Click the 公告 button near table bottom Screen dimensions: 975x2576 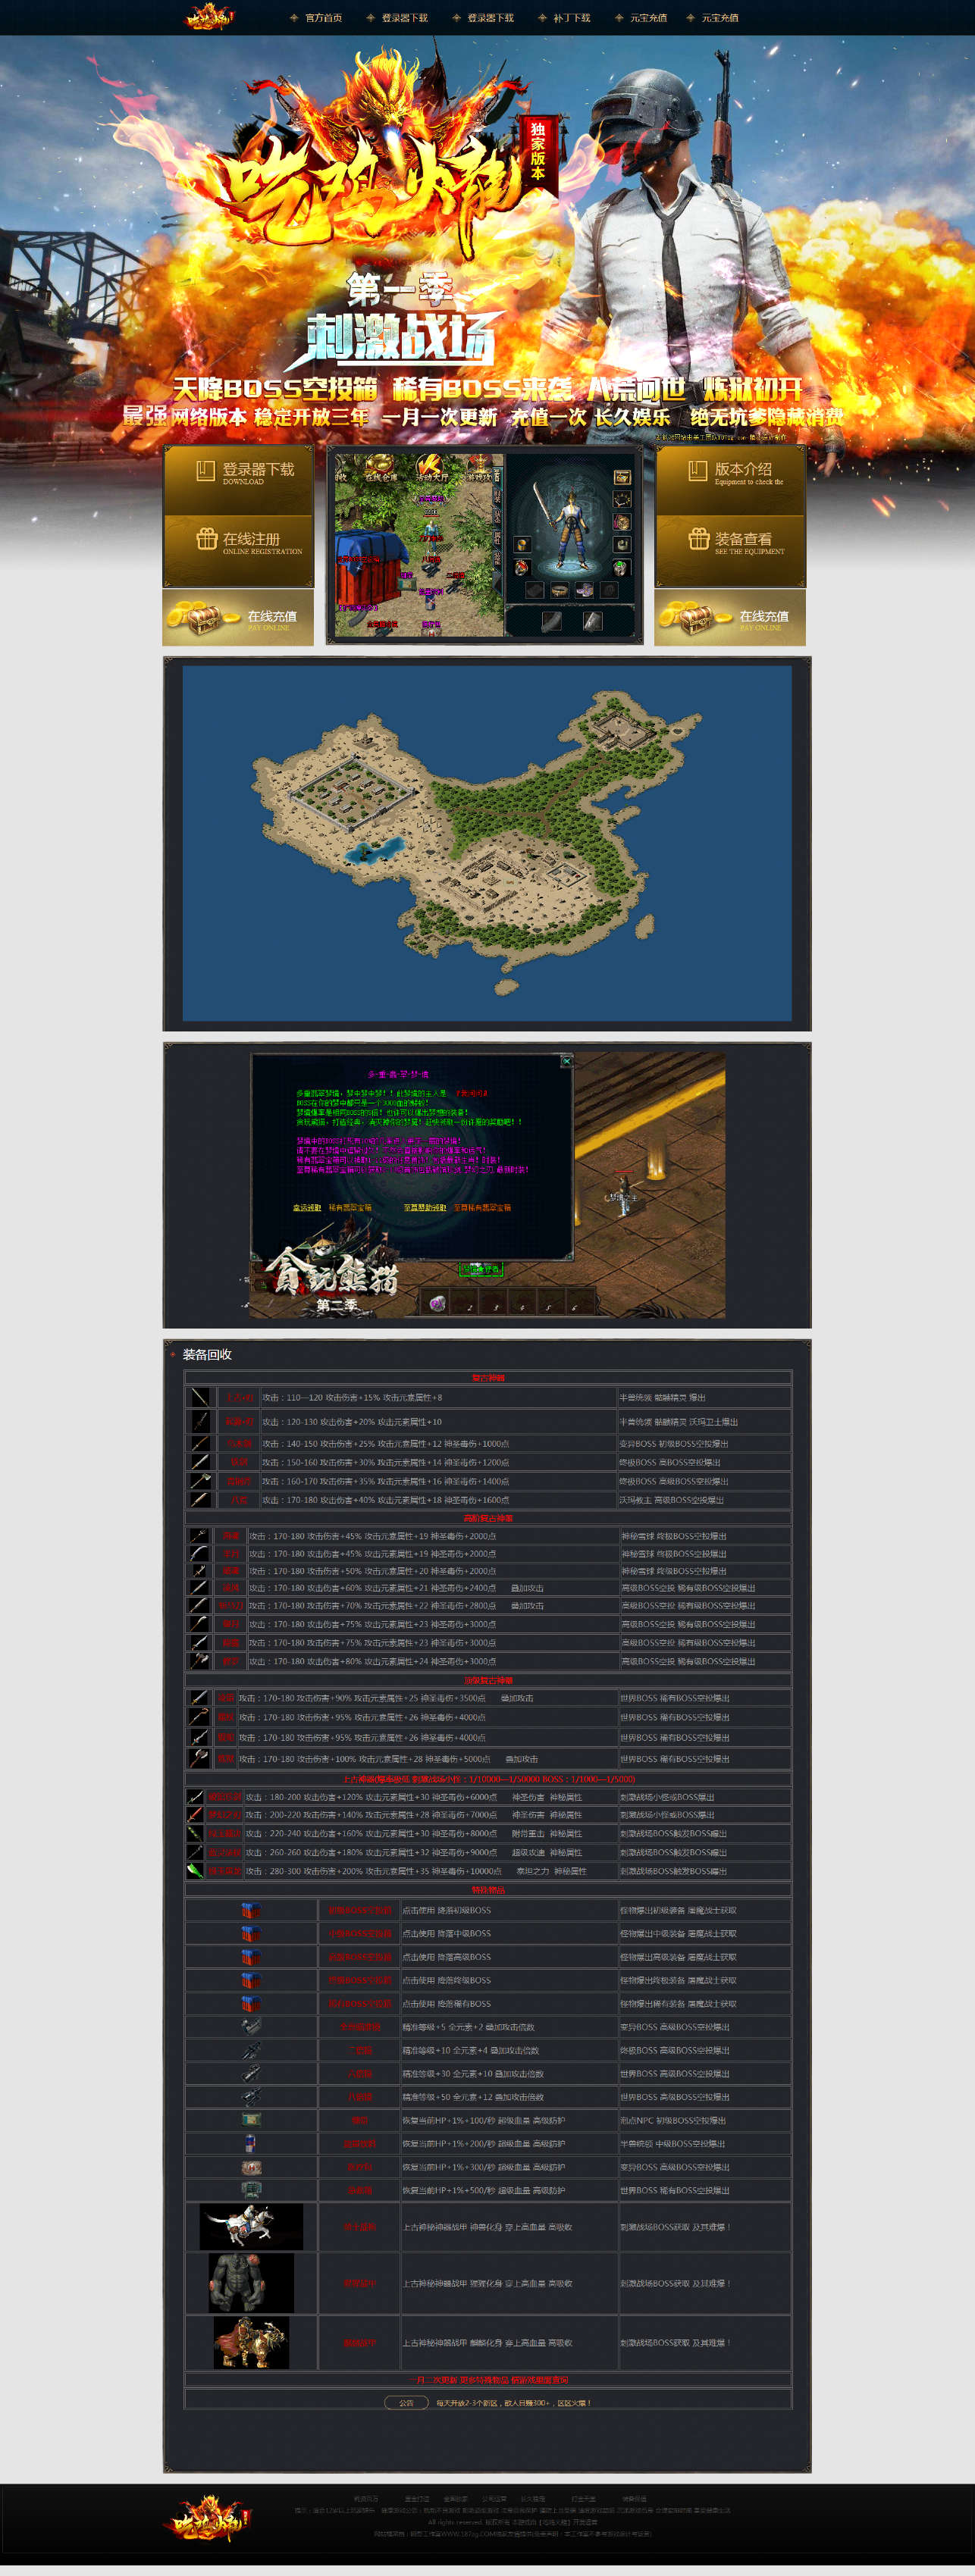406,2402
